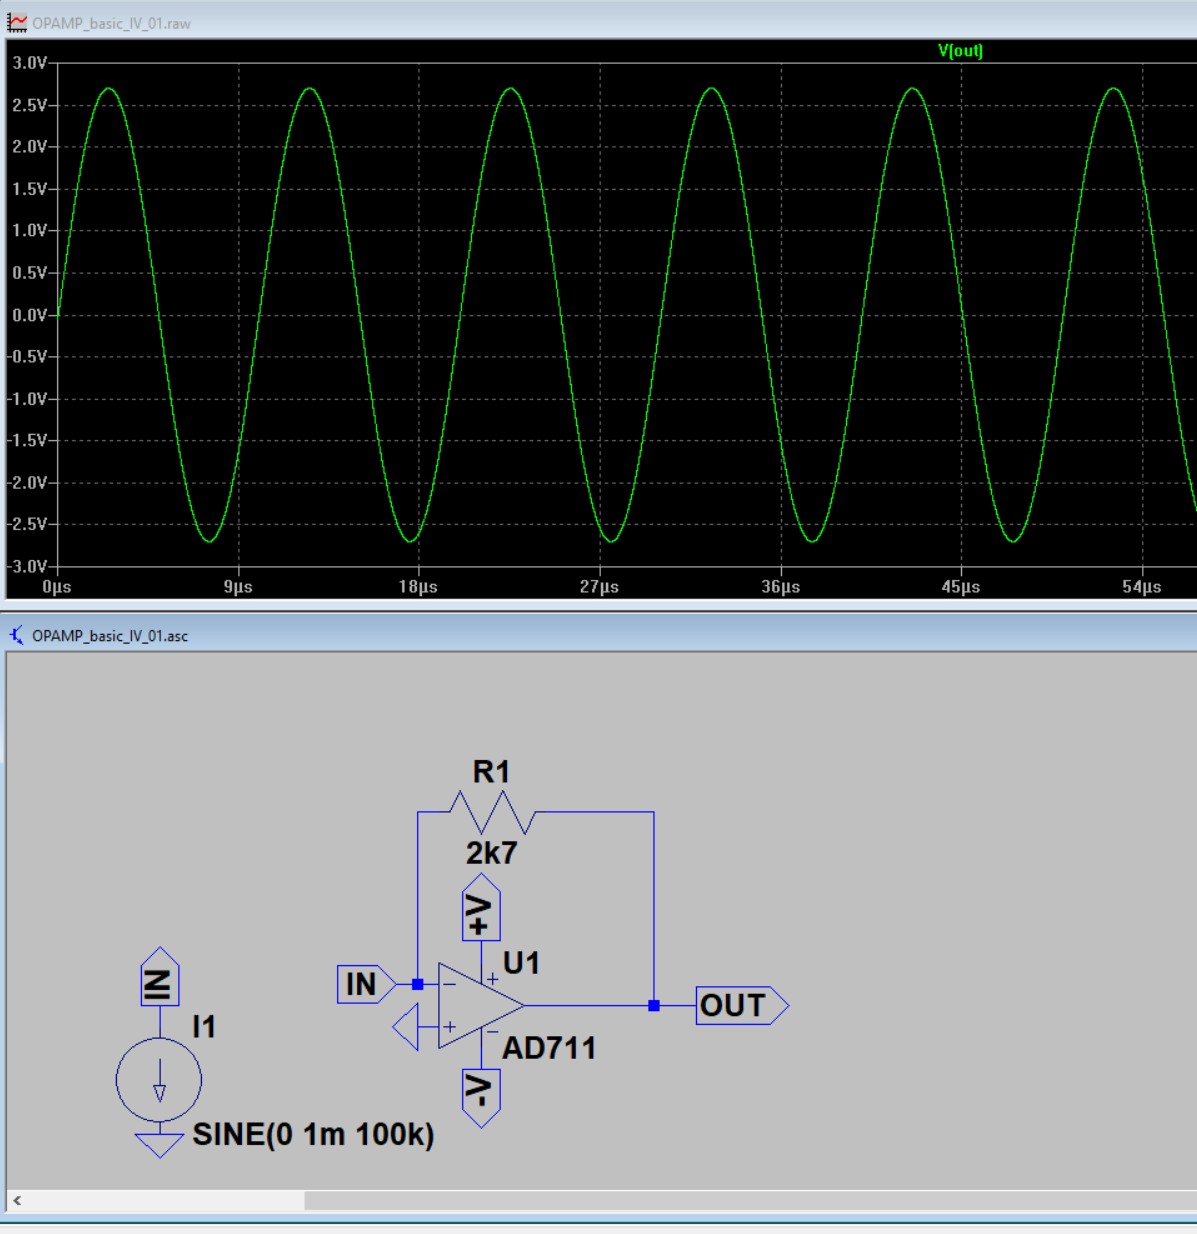Viewport: 1197px width, 1234px height.
Task: Click the 2k7 resistor value
Action: click(491, 853)
